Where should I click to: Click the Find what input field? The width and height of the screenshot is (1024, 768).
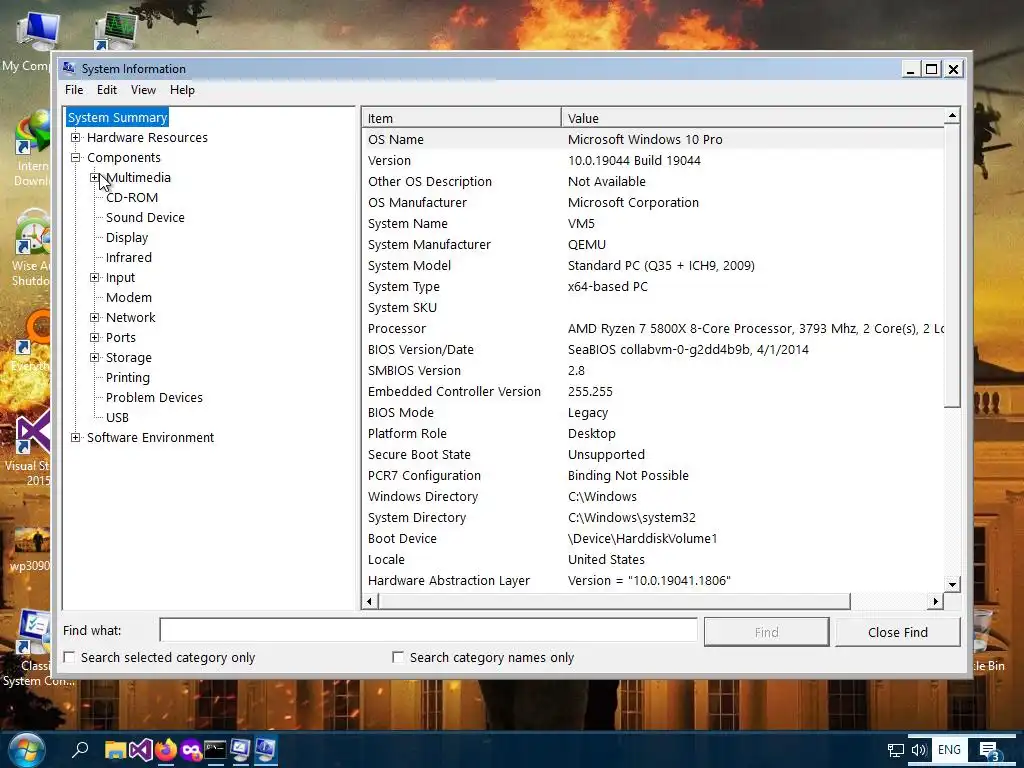click(x=428, y=630)
